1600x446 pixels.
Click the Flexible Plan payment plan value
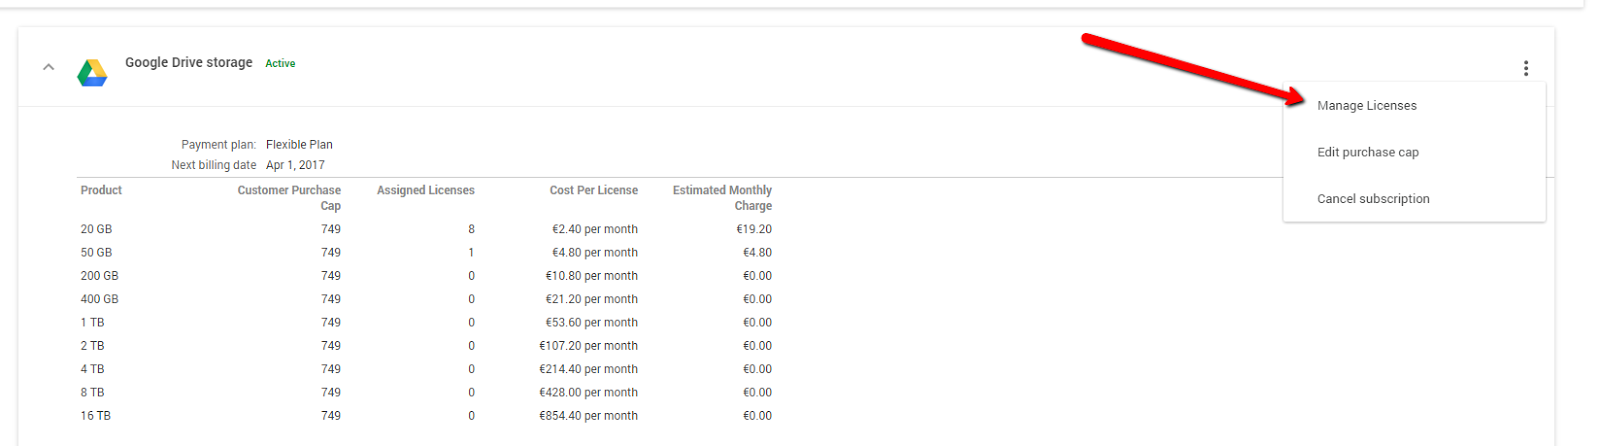point(299,144)
